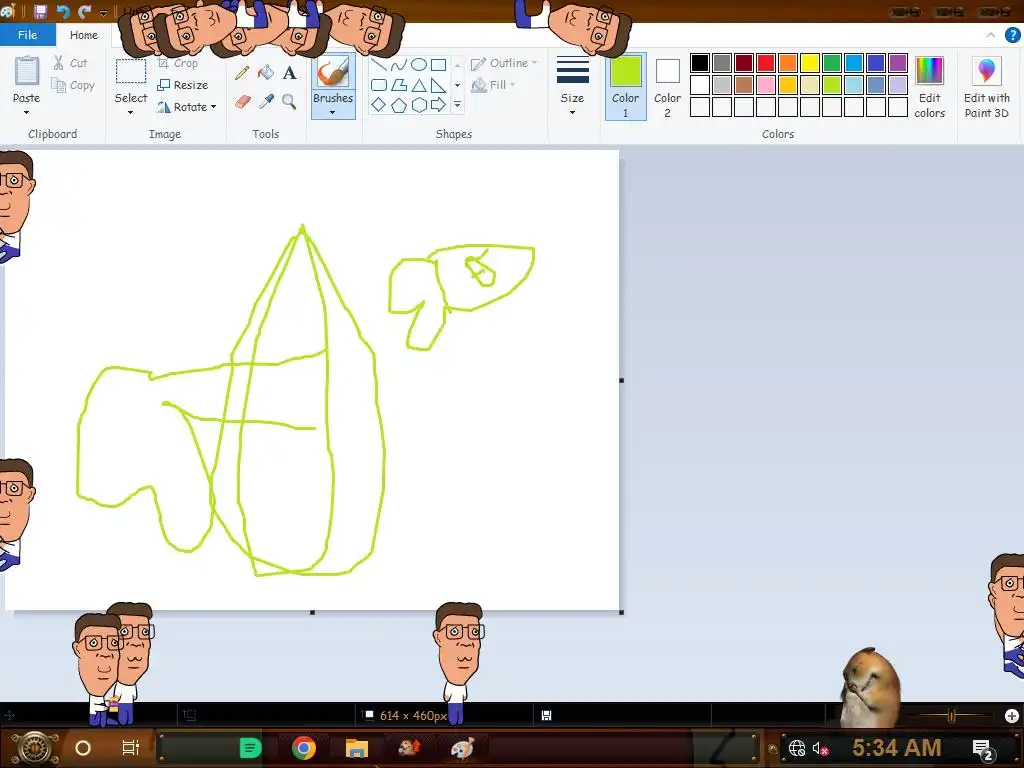Click the Redo arrow in title bar
Image resolution: width=1024 pixels, height=768 pixels.
pos(84,11)
